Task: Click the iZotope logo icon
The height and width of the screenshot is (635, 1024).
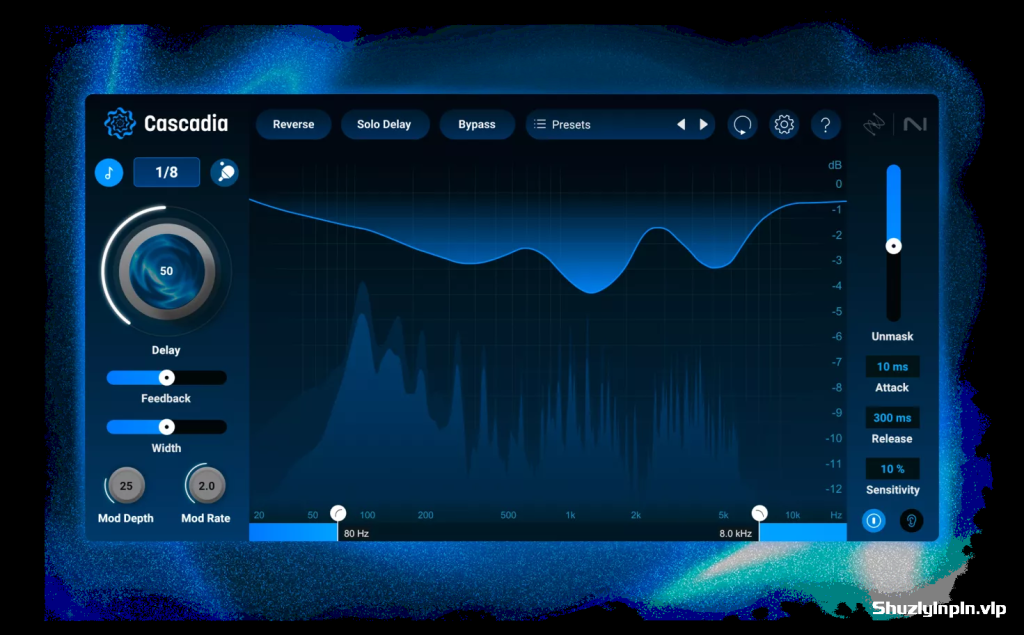Action: pyautogui.click(x=874, y=124)
